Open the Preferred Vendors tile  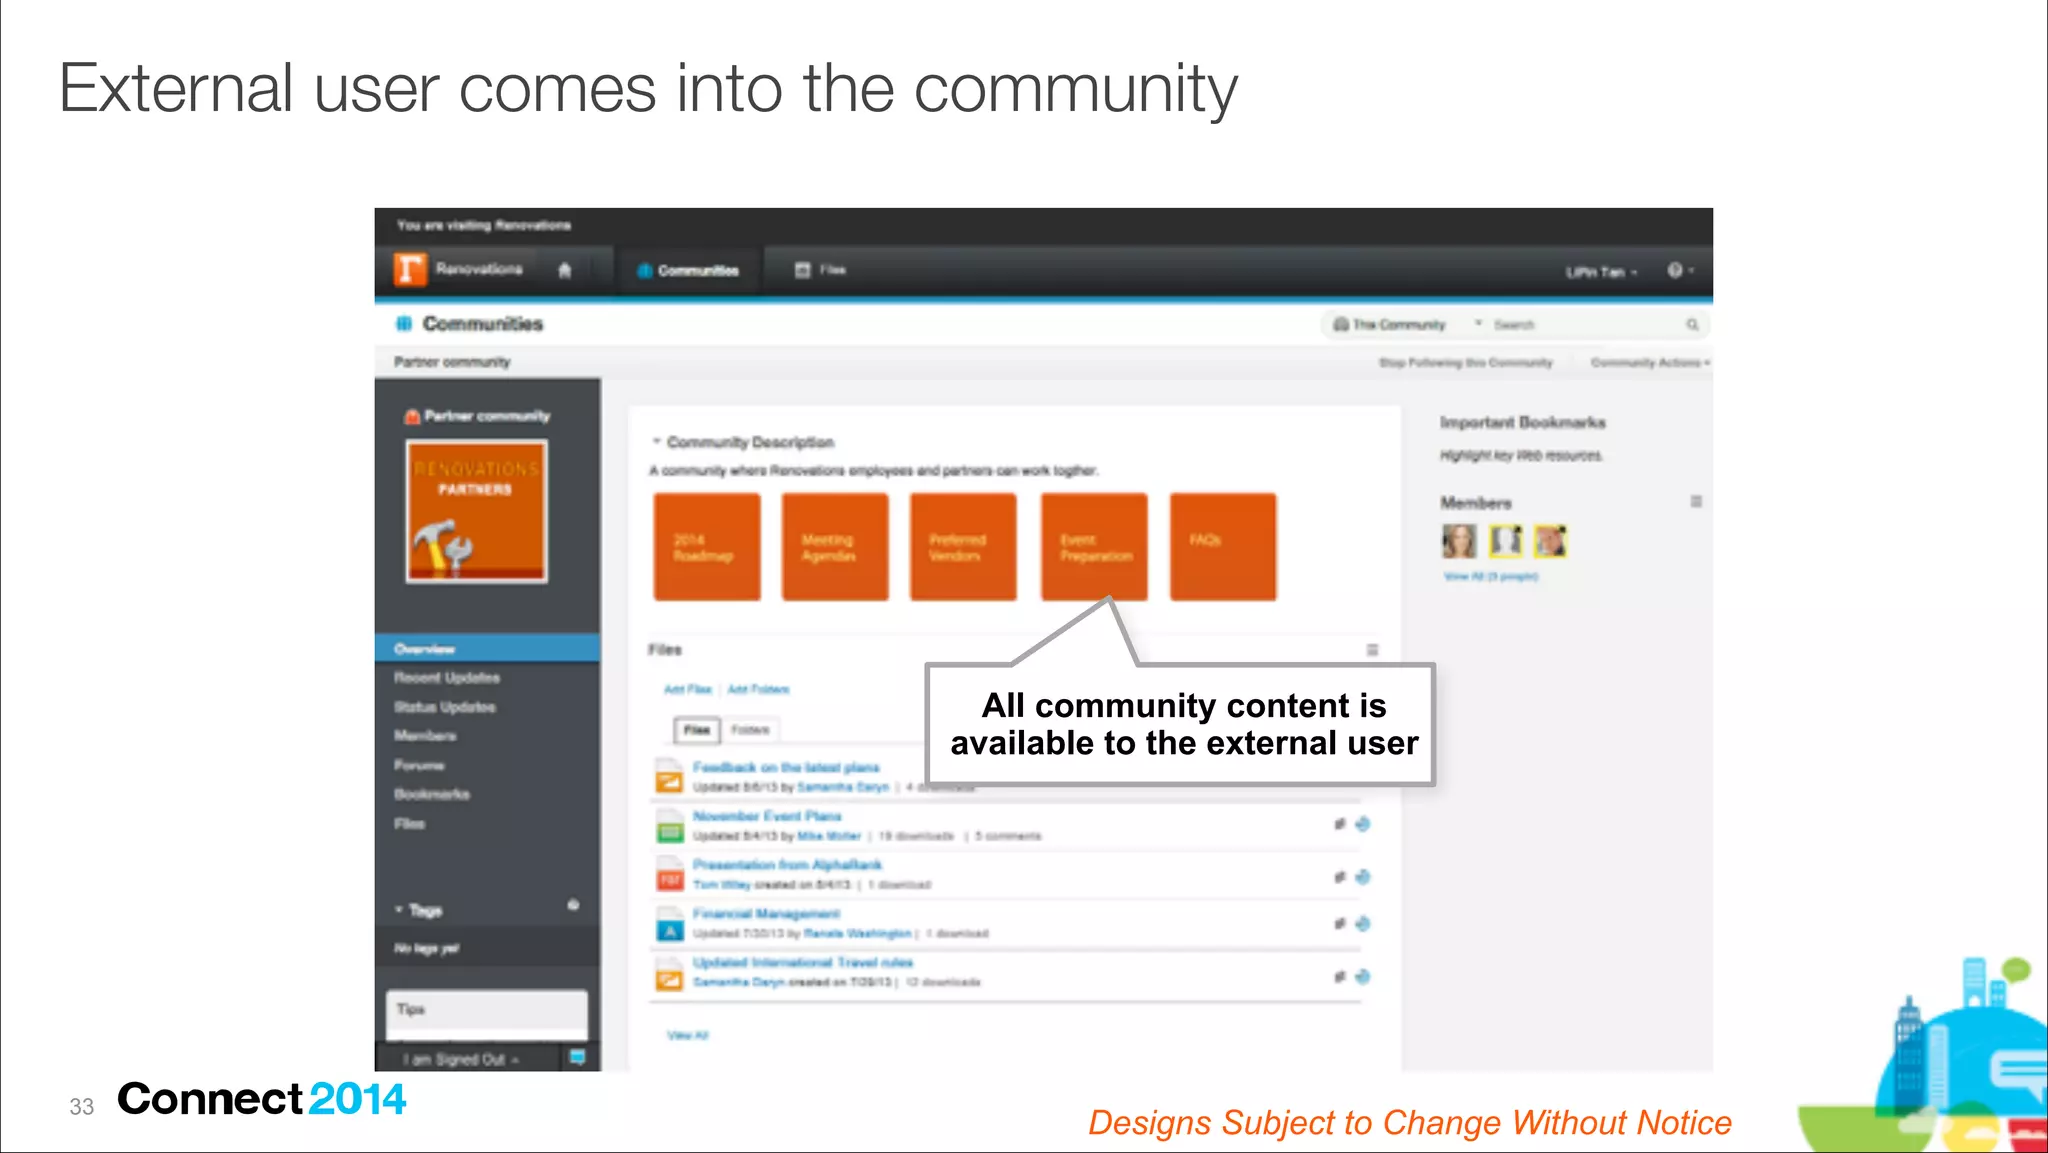pos(963,547)
